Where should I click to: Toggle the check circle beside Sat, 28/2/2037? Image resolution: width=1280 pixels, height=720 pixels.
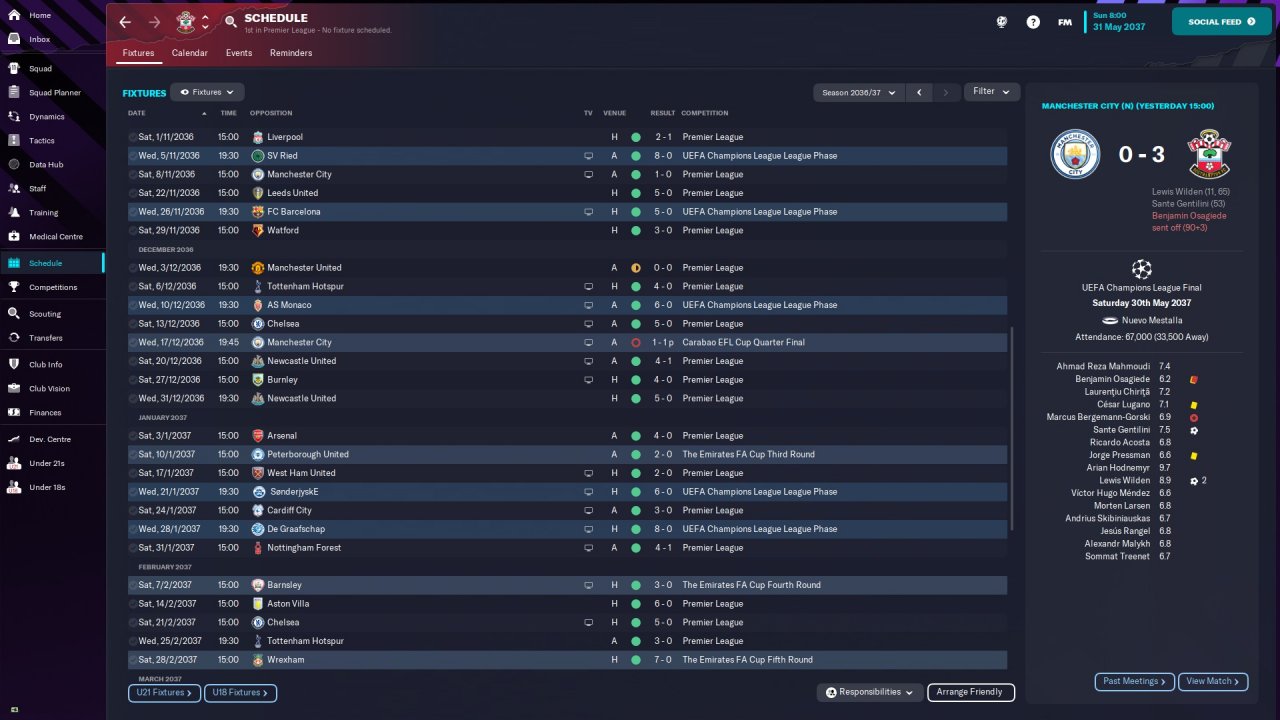[x=133, y=660]
